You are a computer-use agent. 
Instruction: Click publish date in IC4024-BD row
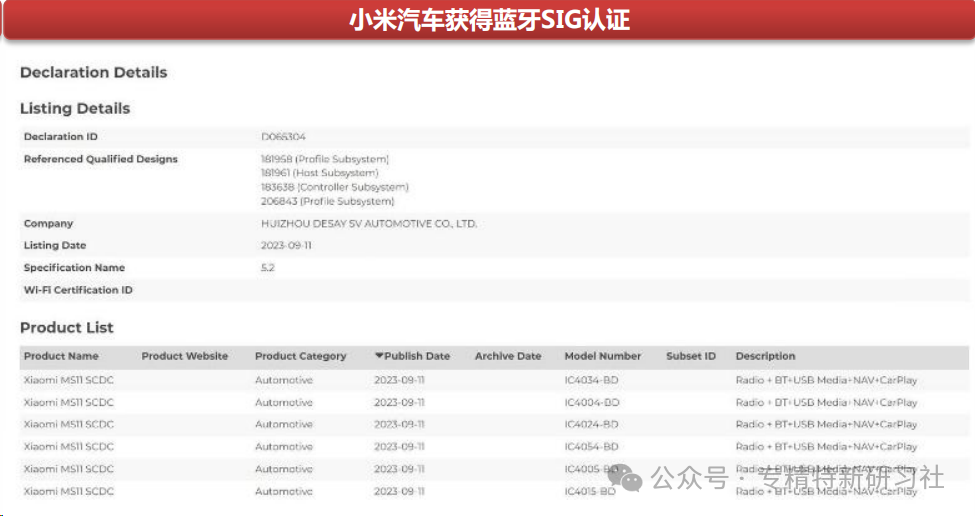click(x=399, y=425)
